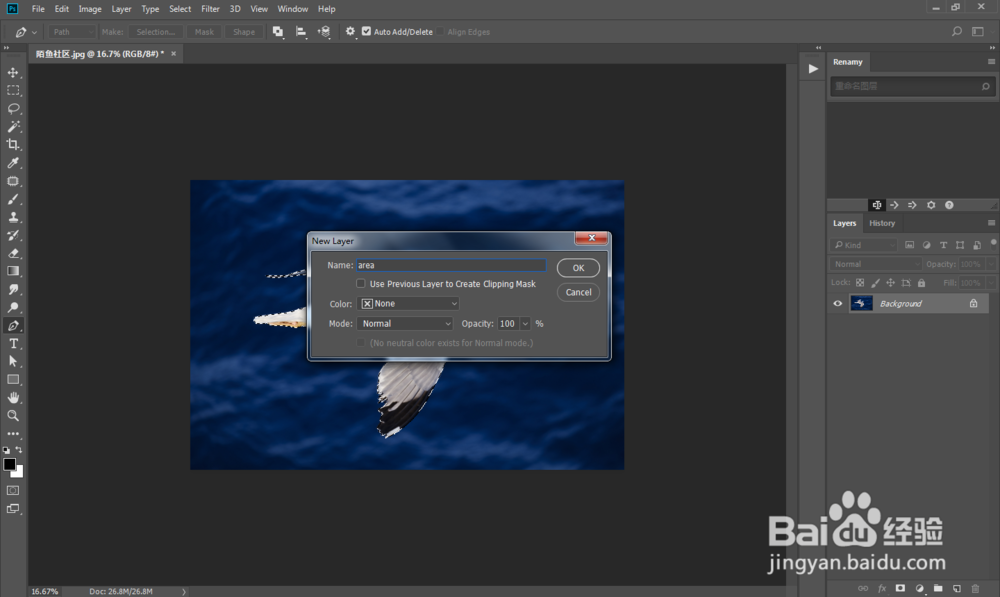Open the Filter menu
Viewport: 1000px width, 597px height.
pyautogui.click(x=210, y=9)
